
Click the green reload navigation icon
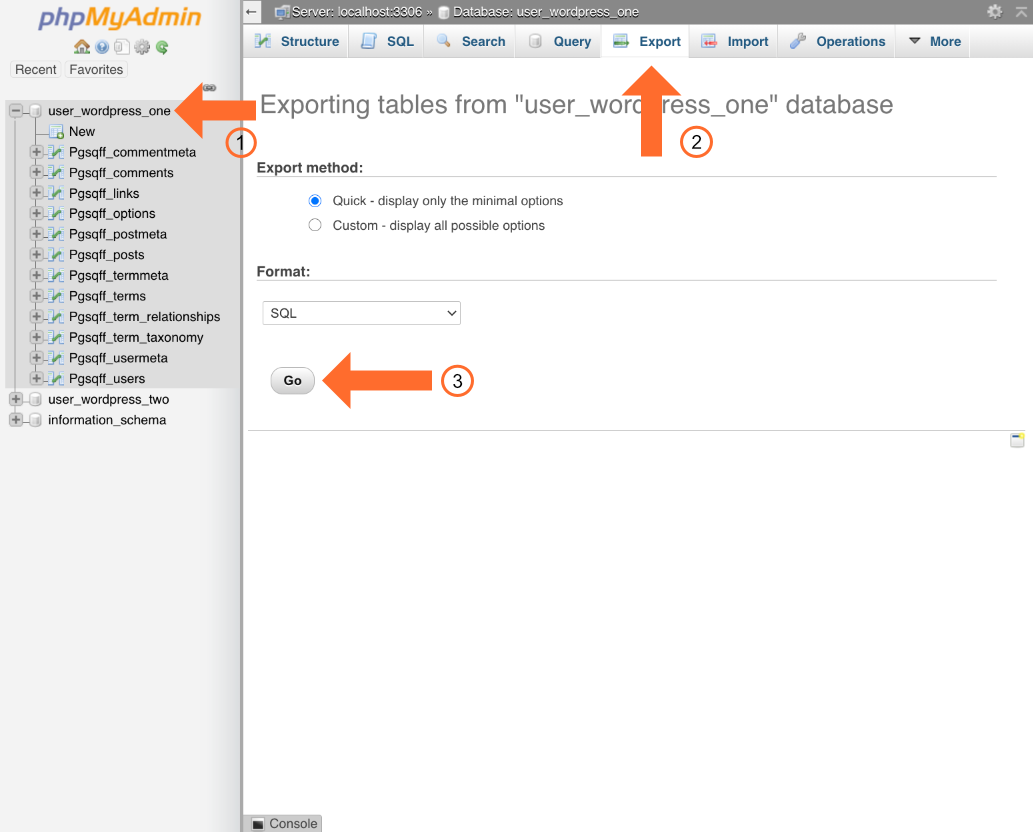(162, 47)
